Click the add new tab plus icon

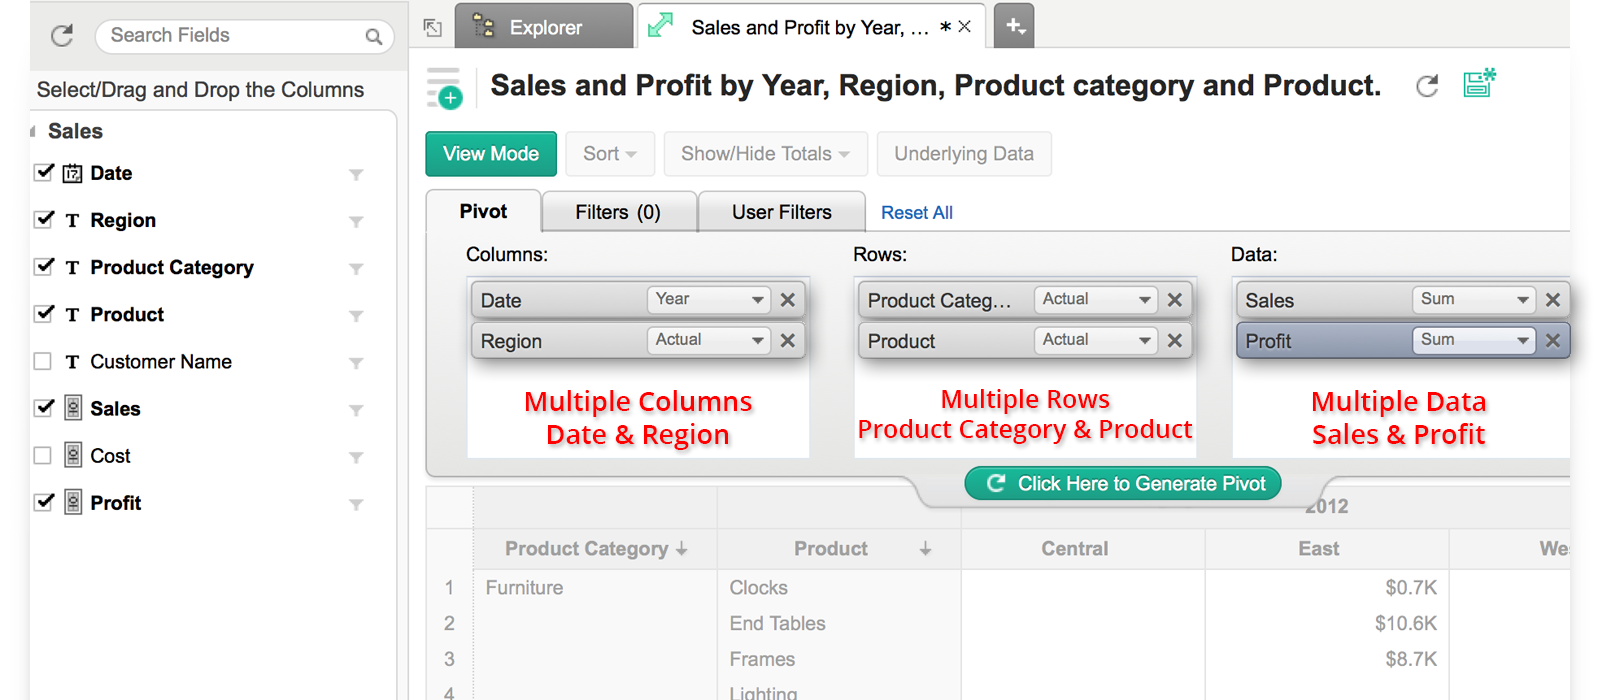pos(1015,27)
